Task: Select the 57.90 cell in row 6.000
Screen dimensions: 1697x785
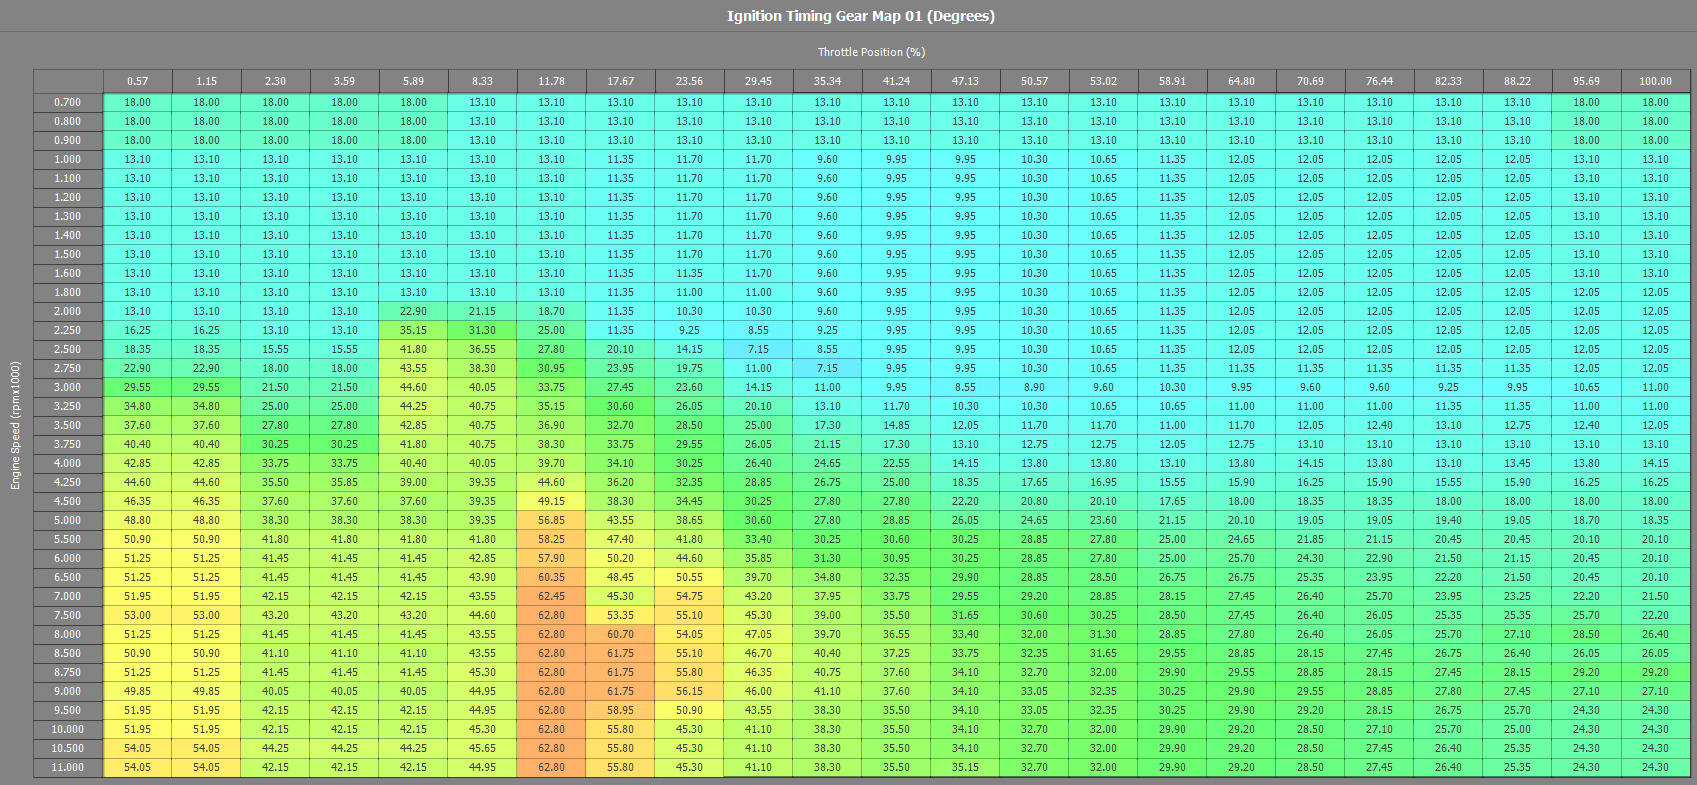Action: coord(552,558)
